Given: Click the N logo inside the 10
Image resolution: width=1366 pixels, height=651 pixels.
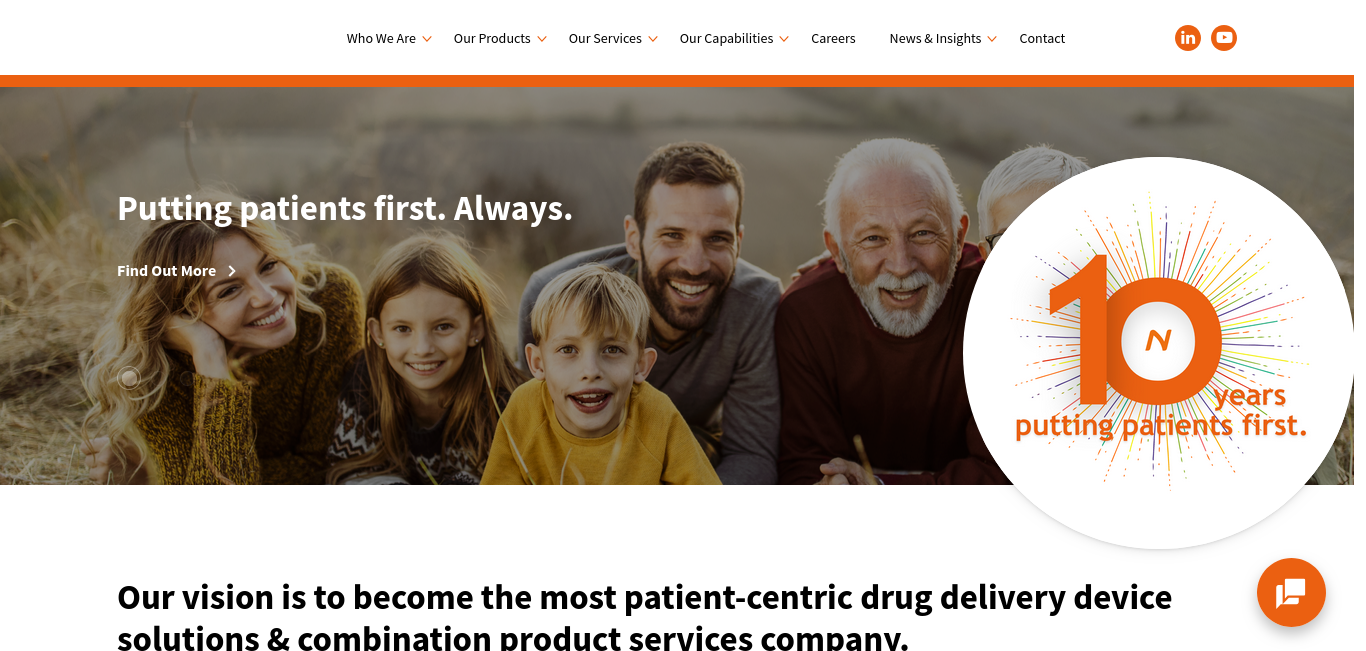Looking at the screenshot, I should tap(1158, 341).
